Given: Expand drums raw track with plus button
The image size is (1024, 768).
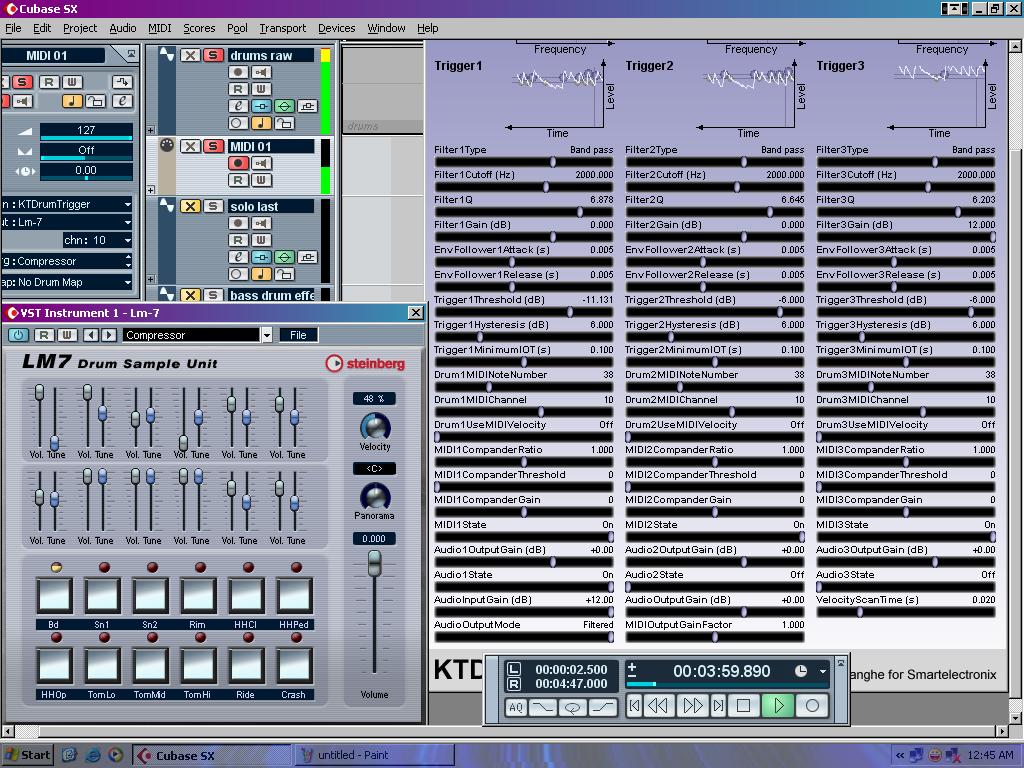Looking at the screenshot, I should [x=151, y=130].
